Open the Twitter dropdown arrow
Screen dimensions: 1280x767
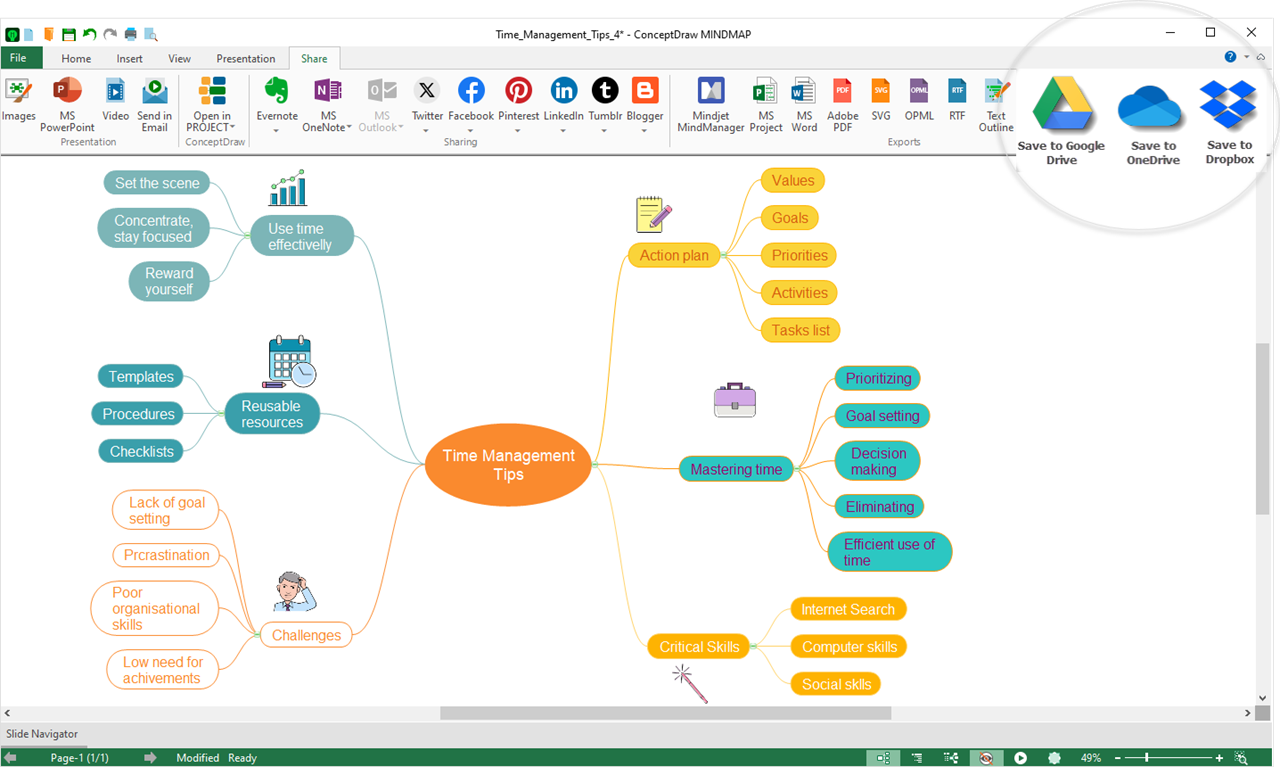point(427,130)
